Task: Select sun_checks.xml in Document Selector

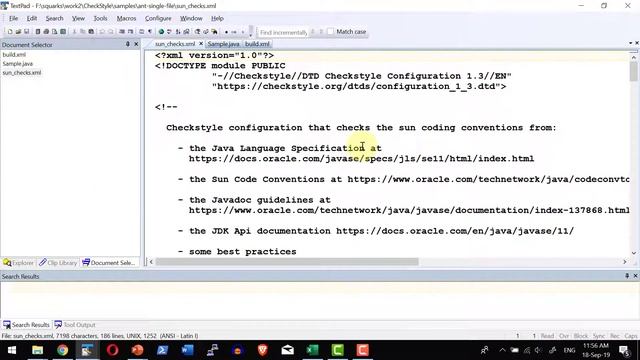Action: coord(22,73)
